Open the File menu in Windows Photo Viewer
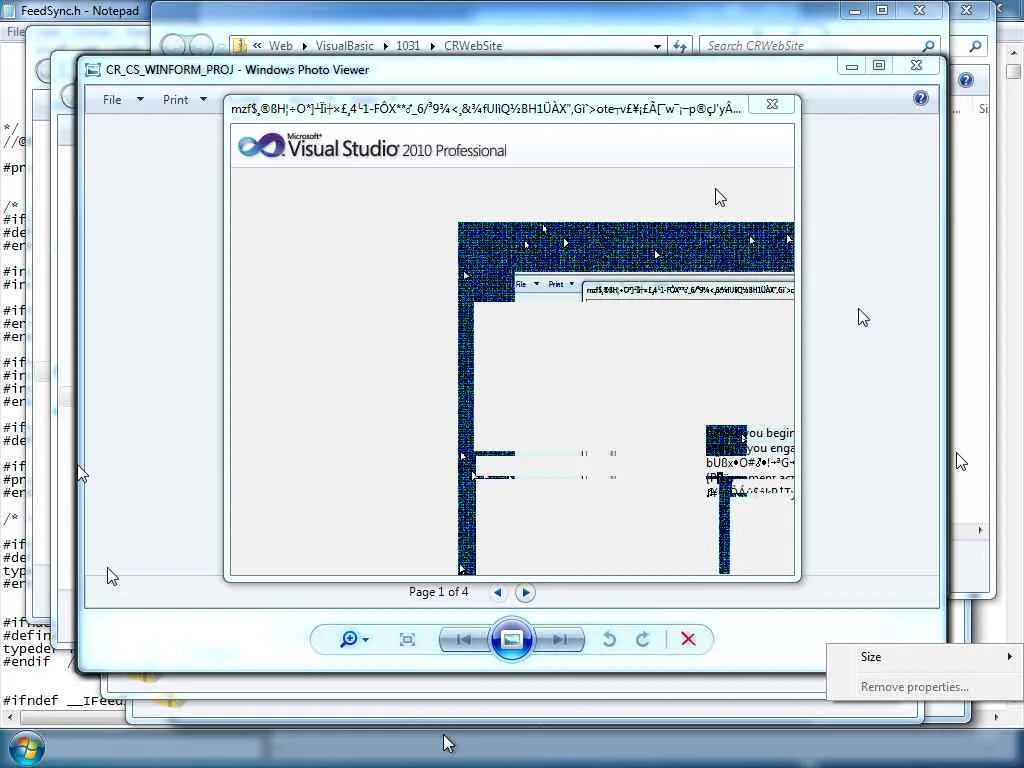This screenshot has width=1024, height=768. coord(112,99)
